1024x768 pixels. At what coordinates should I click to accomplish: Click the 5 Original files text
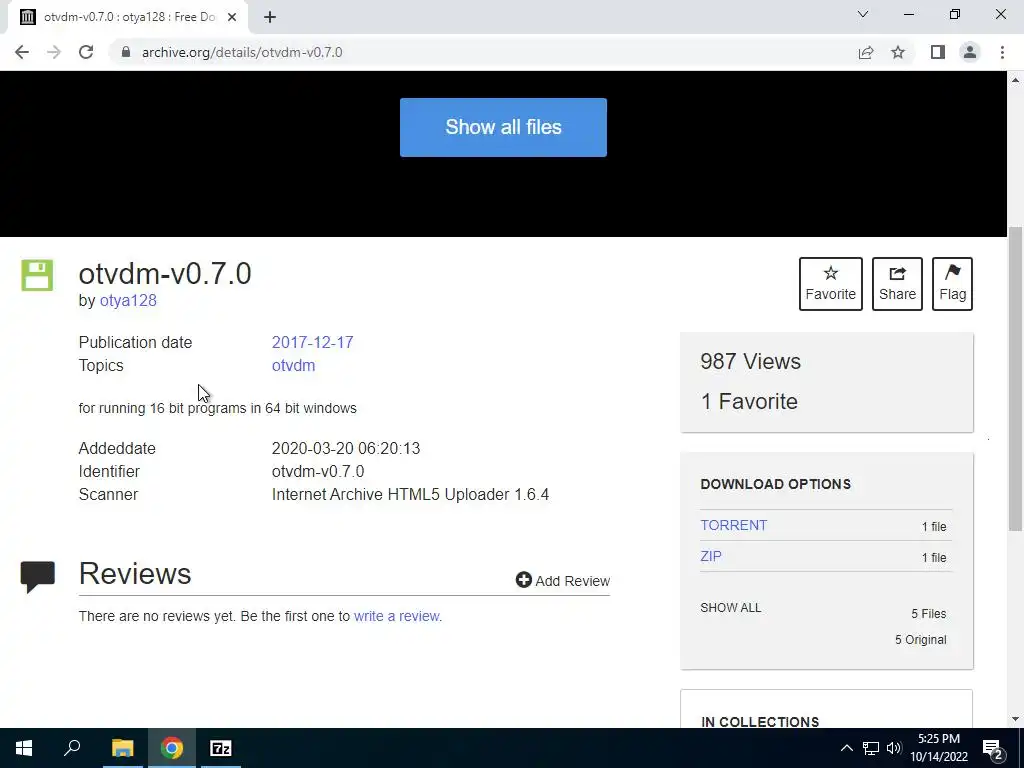[x=920, y=639]
